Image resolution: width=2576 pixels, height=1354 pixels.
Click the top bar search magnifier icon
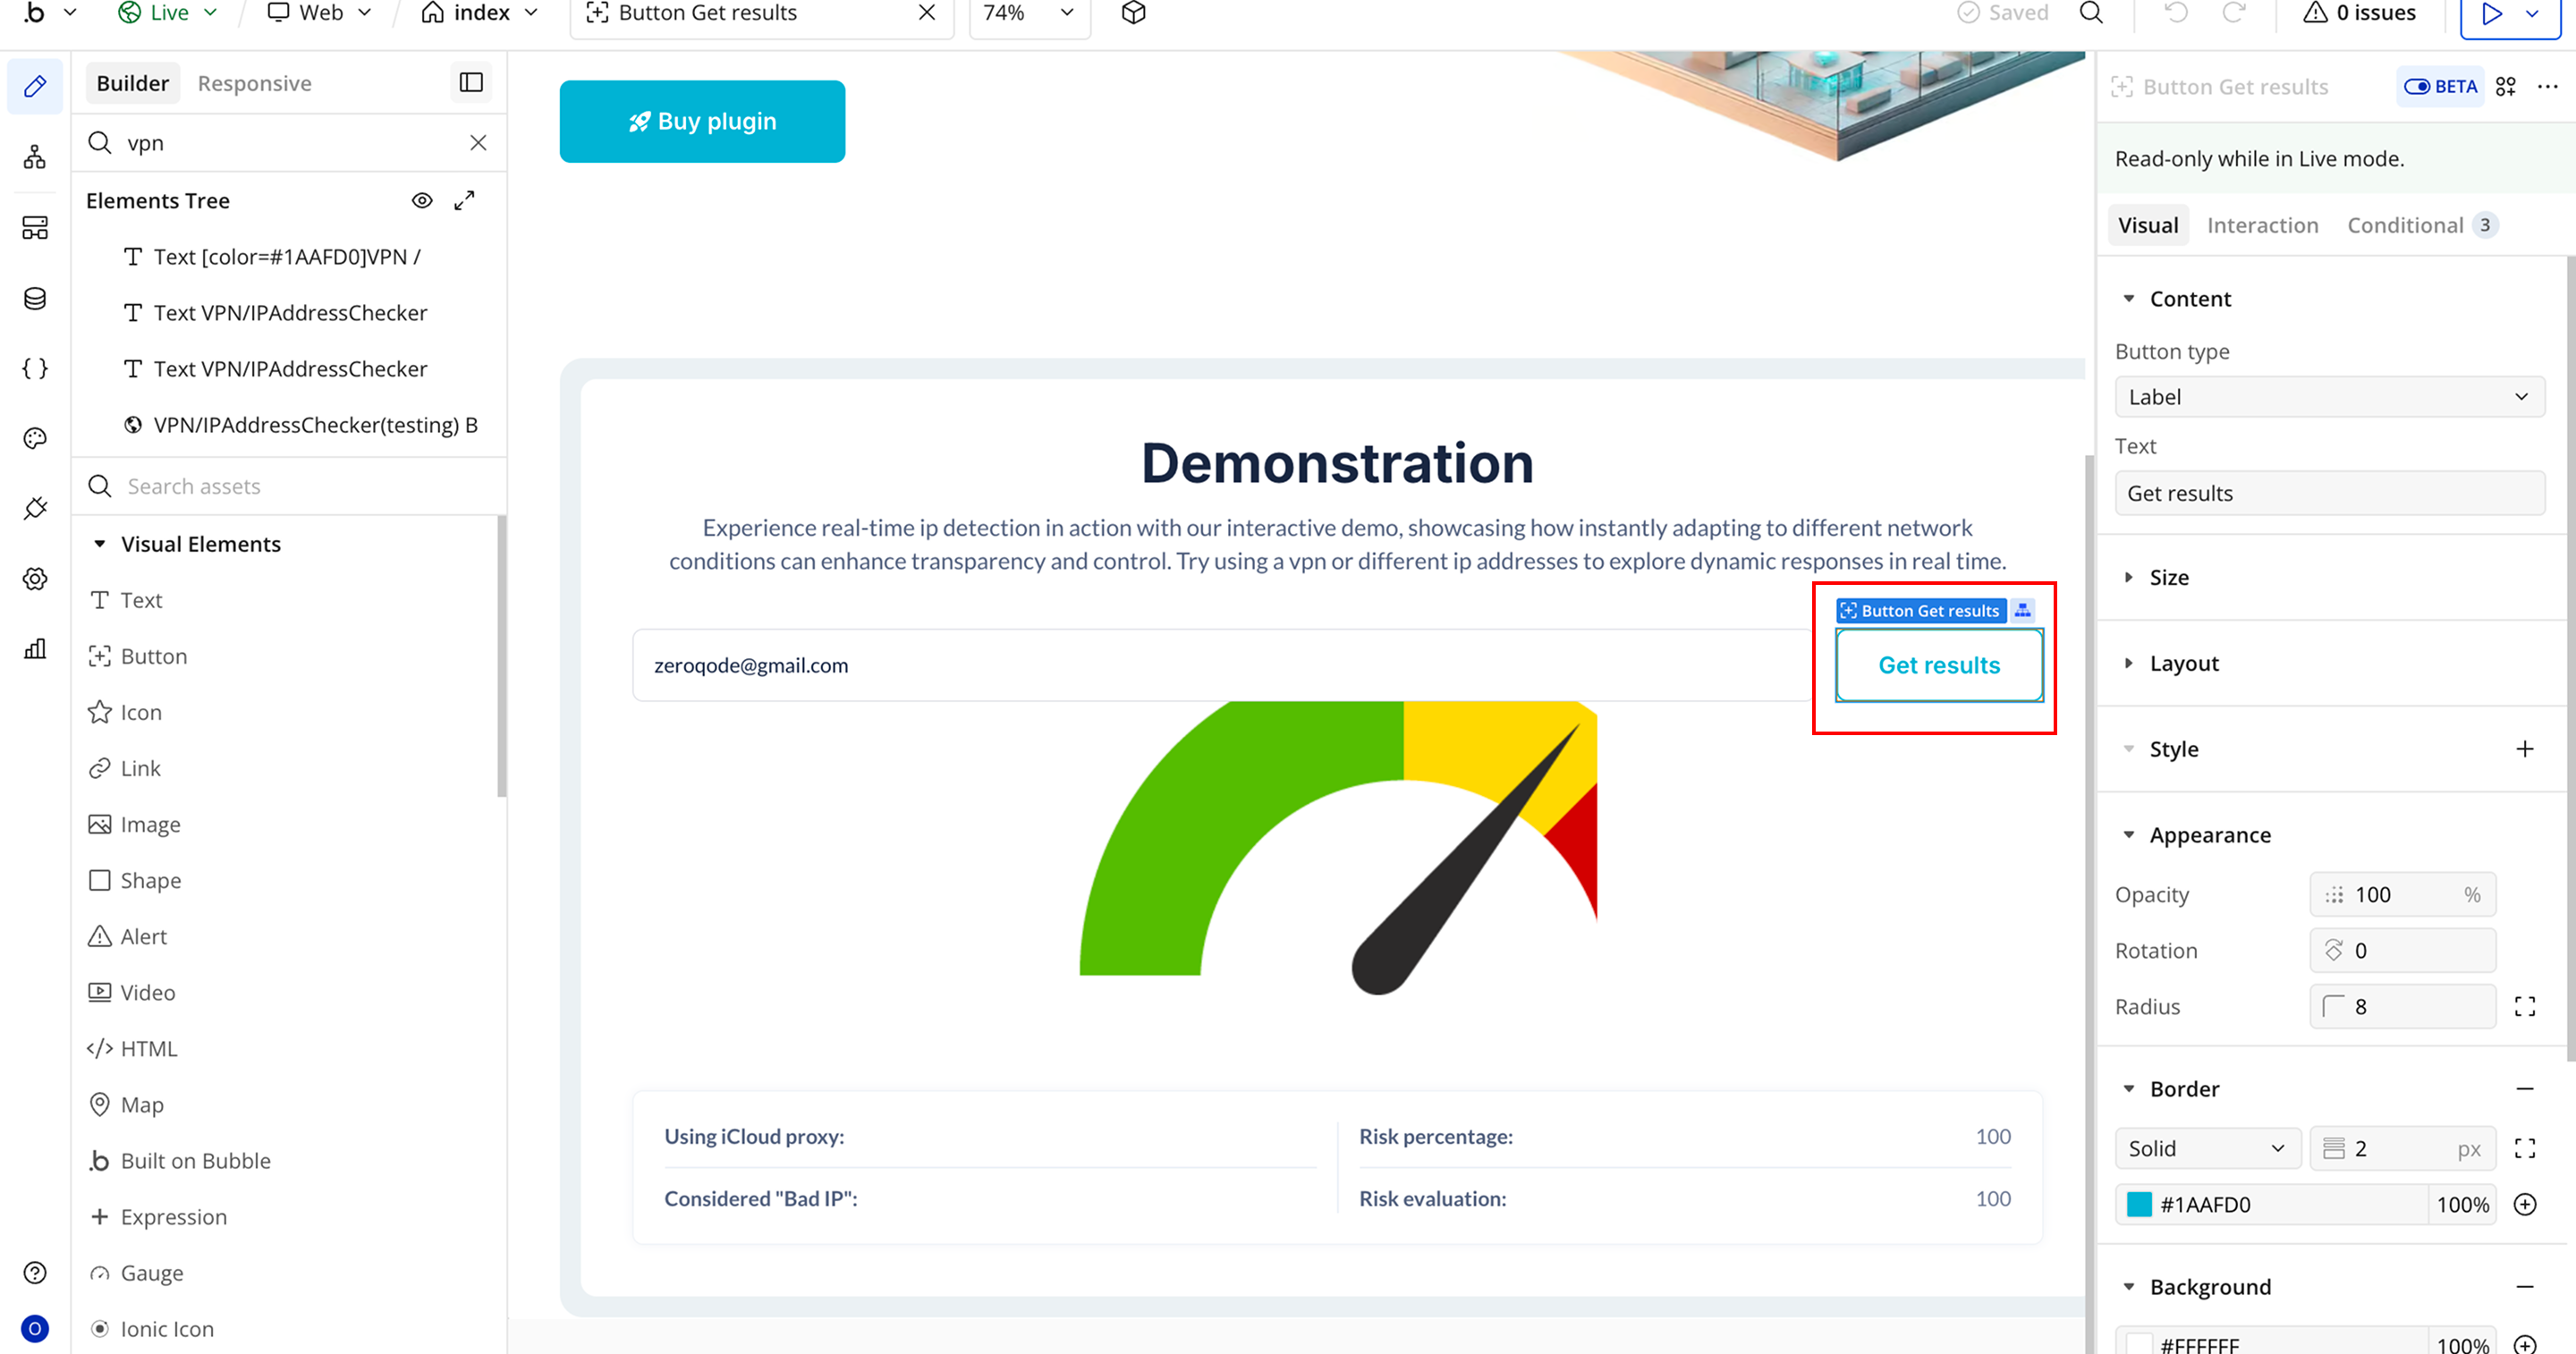2091,13
